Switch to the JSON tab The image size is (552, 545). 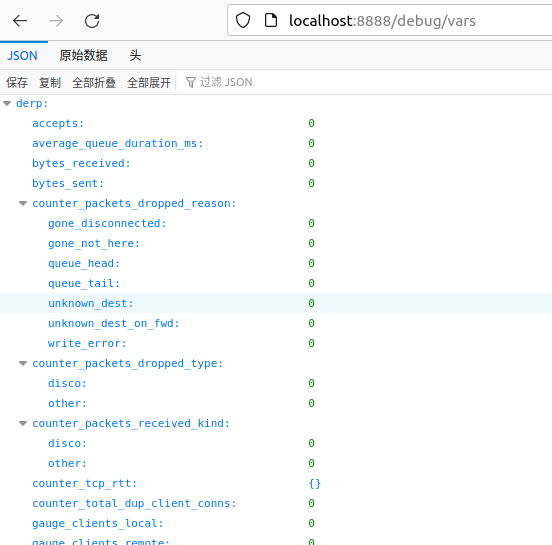(22, 56)
